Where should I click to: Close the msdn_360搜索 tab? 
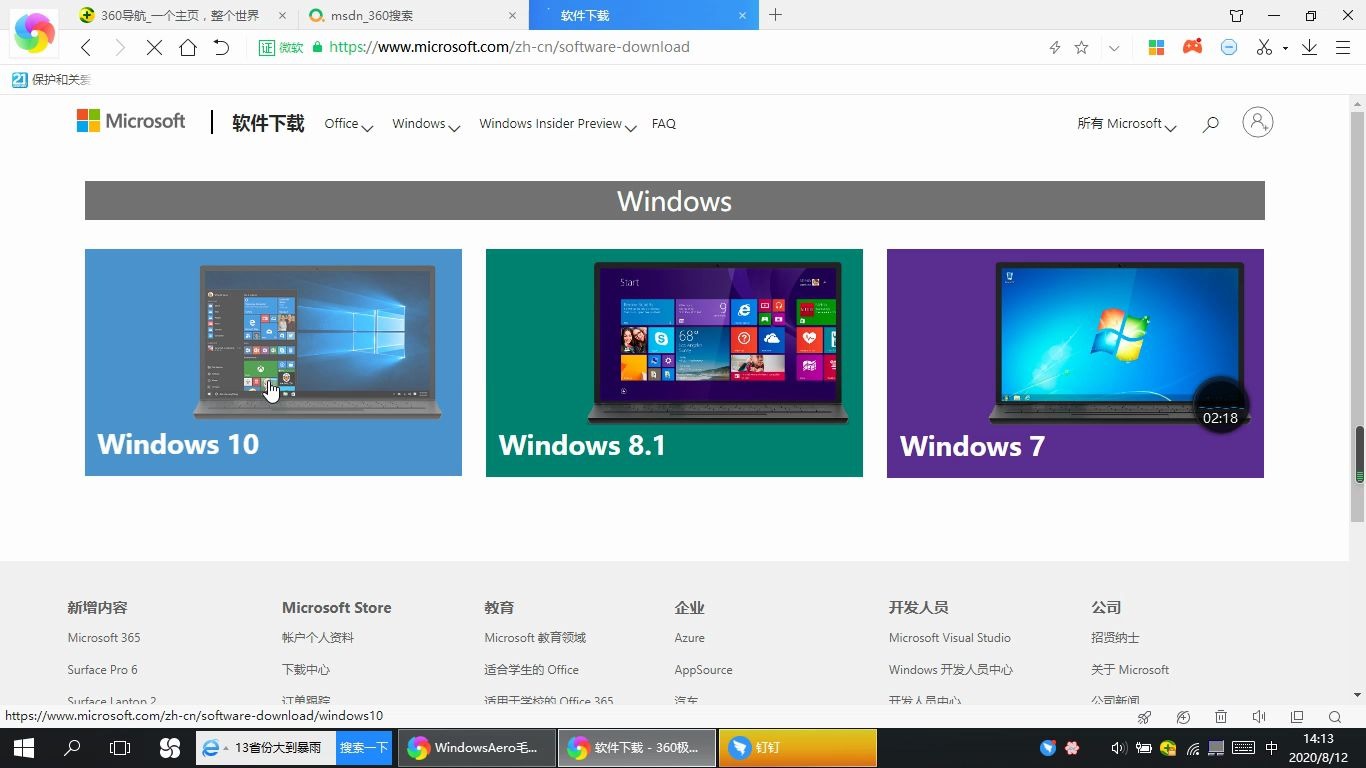coord(513,15)
